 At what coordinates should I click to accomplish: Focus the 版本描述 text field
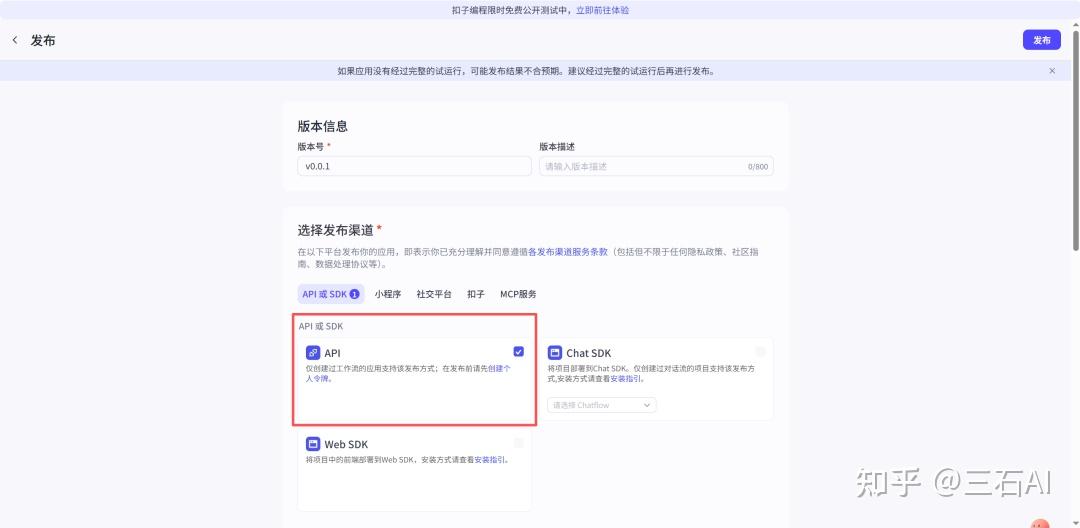pyautogui.click(x=640, y=166)
